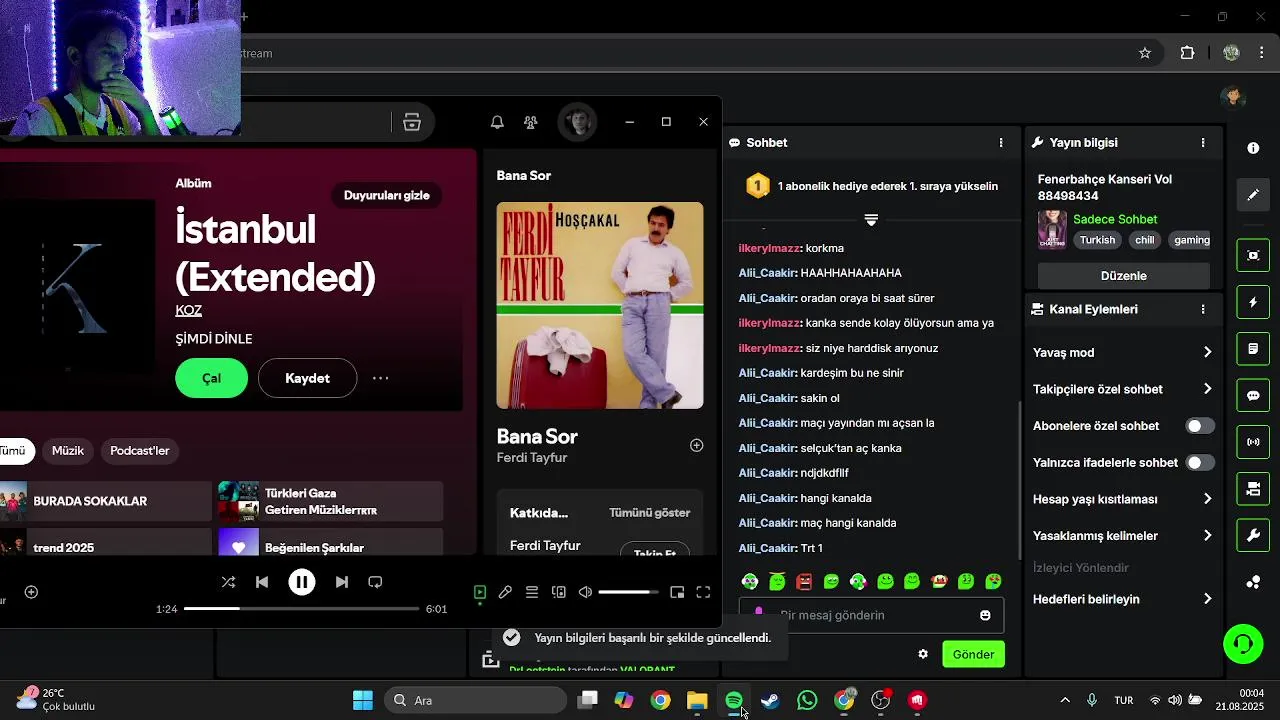Skip to next track in Spotify
The height and width of the screenshot is (720, 1280).
[342, 582]
